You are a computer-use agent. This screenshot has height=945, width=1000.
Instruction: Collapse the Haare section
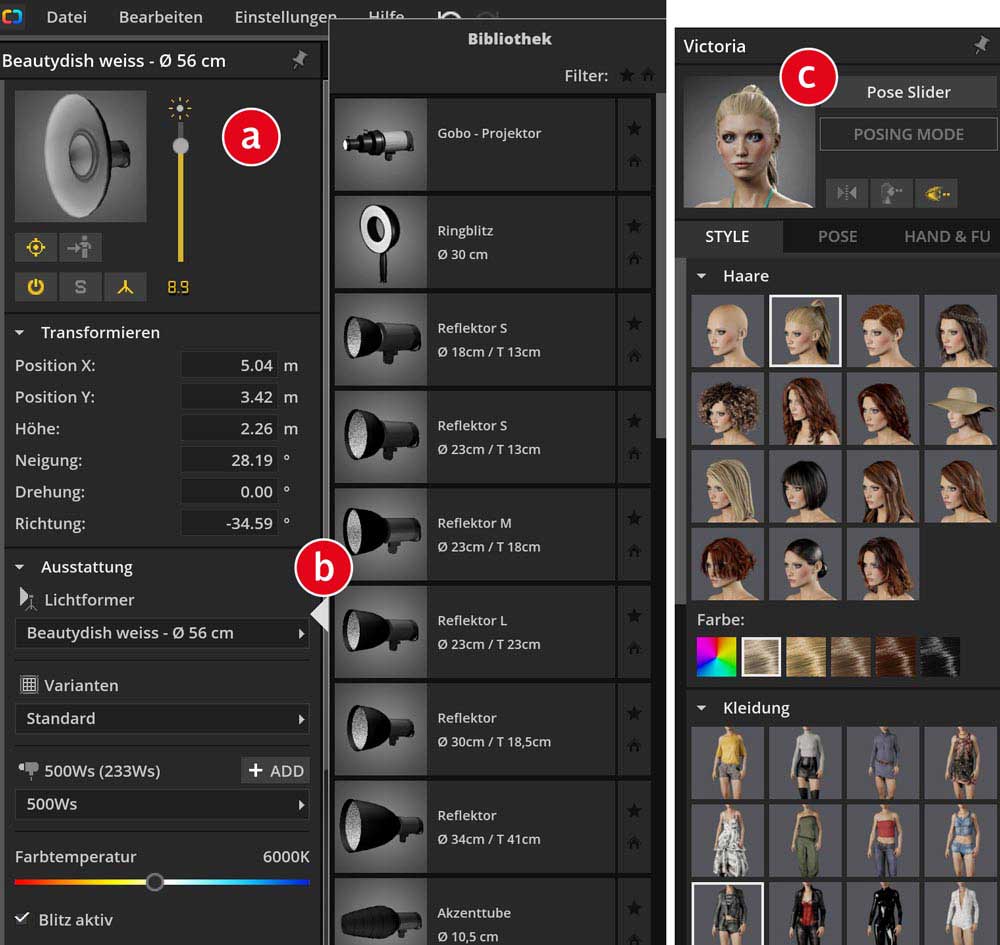pos(702,276)
